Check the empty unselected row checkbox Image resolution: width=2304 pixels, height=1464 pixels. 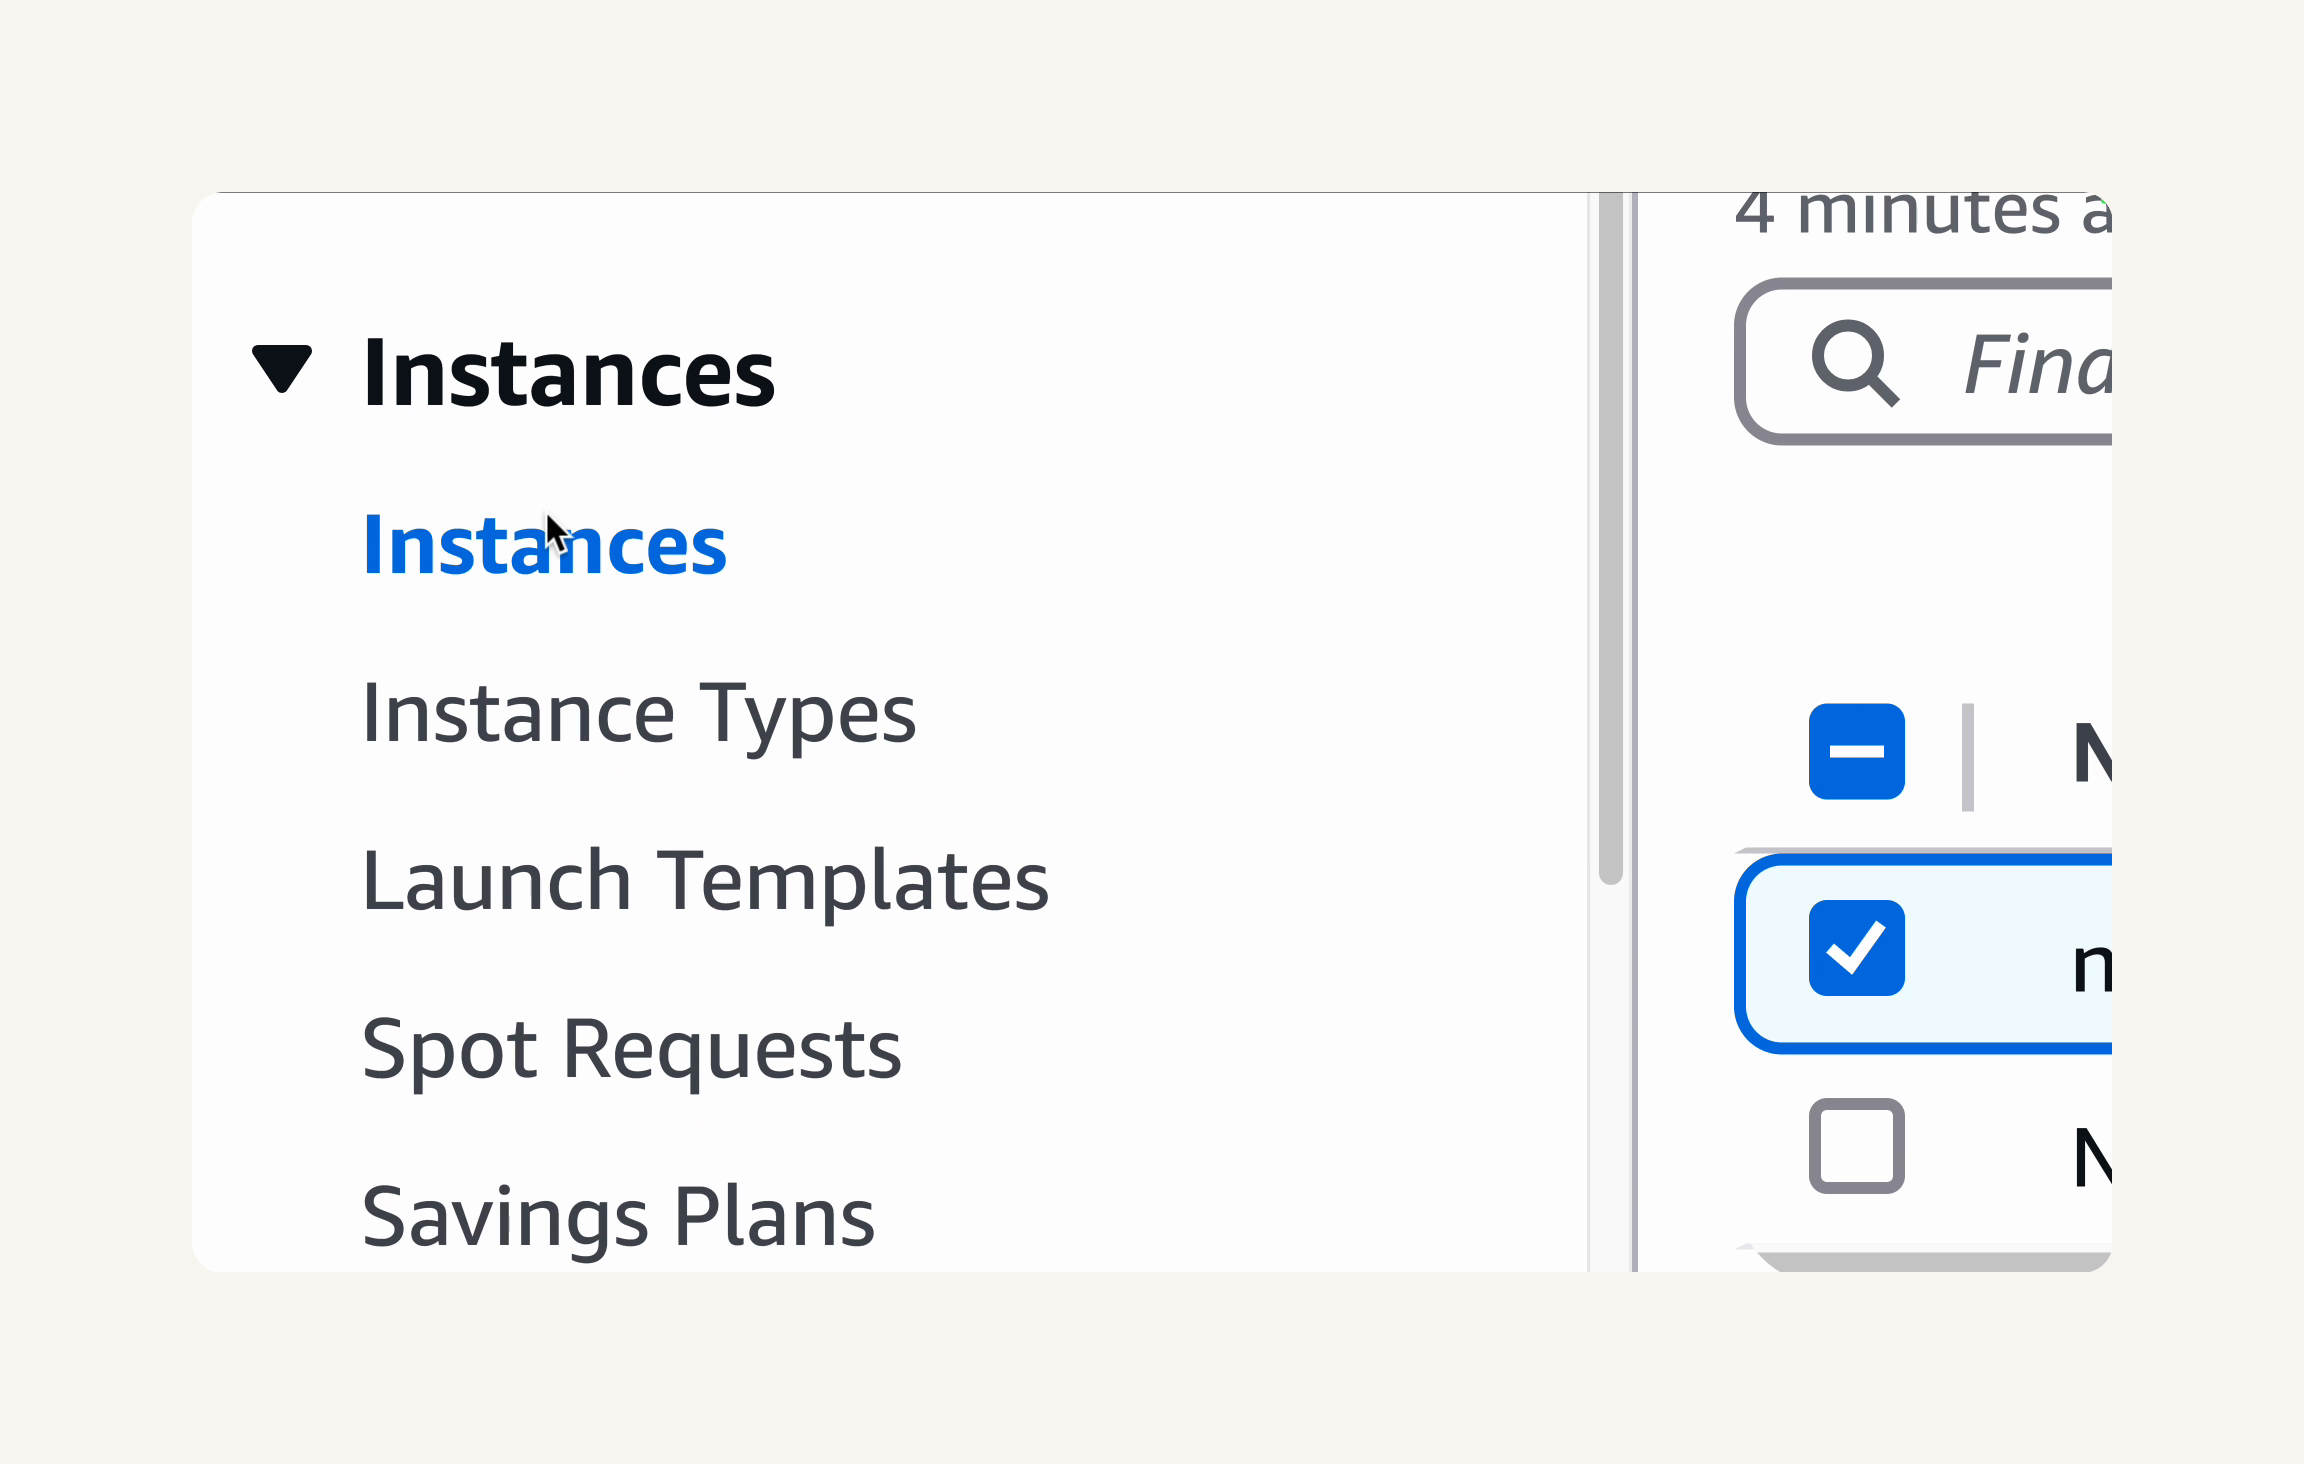click(x=1857, y=1146)
